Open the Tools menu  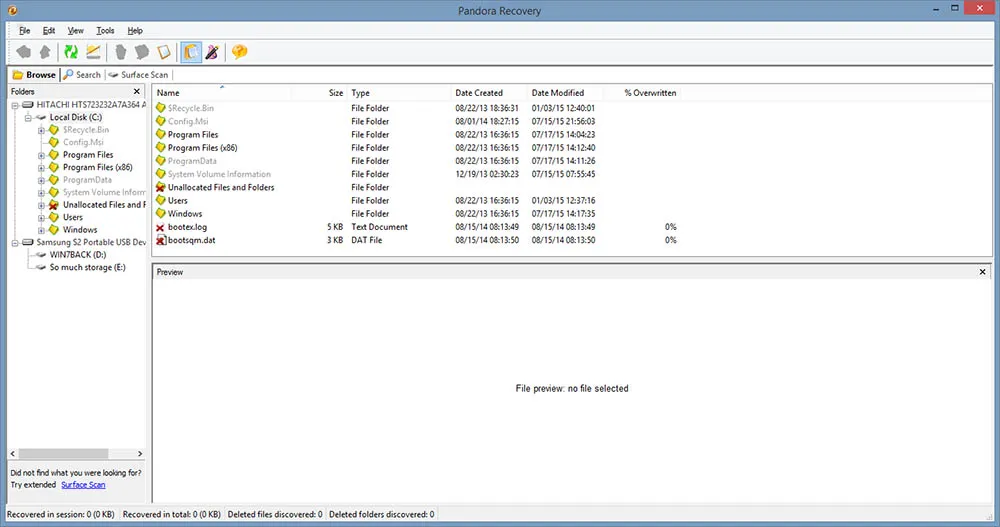105,31
